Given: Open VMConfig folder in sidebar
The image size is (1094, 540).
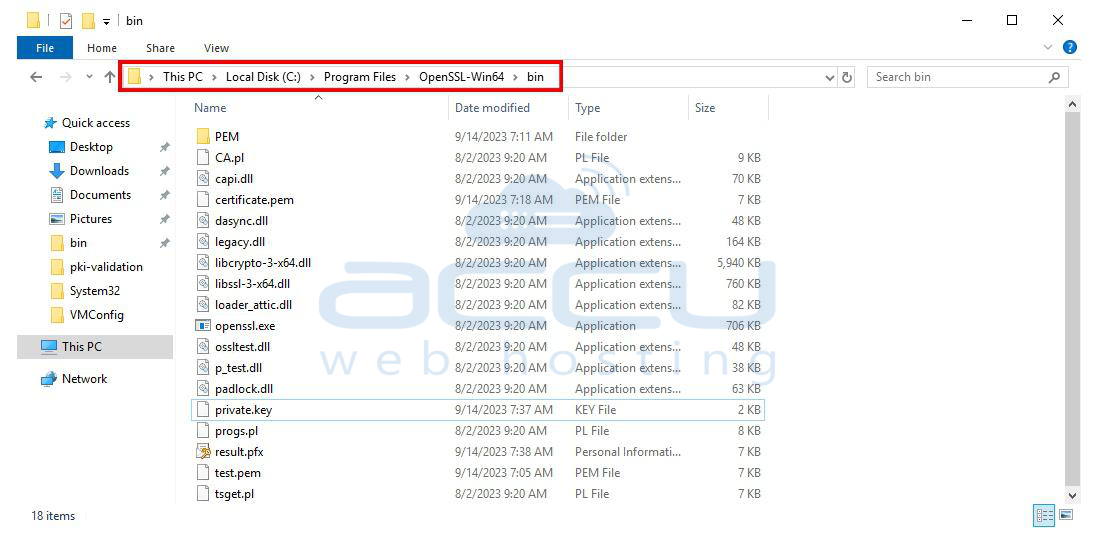Looking at the screenshot, I should tap(96, 315).
